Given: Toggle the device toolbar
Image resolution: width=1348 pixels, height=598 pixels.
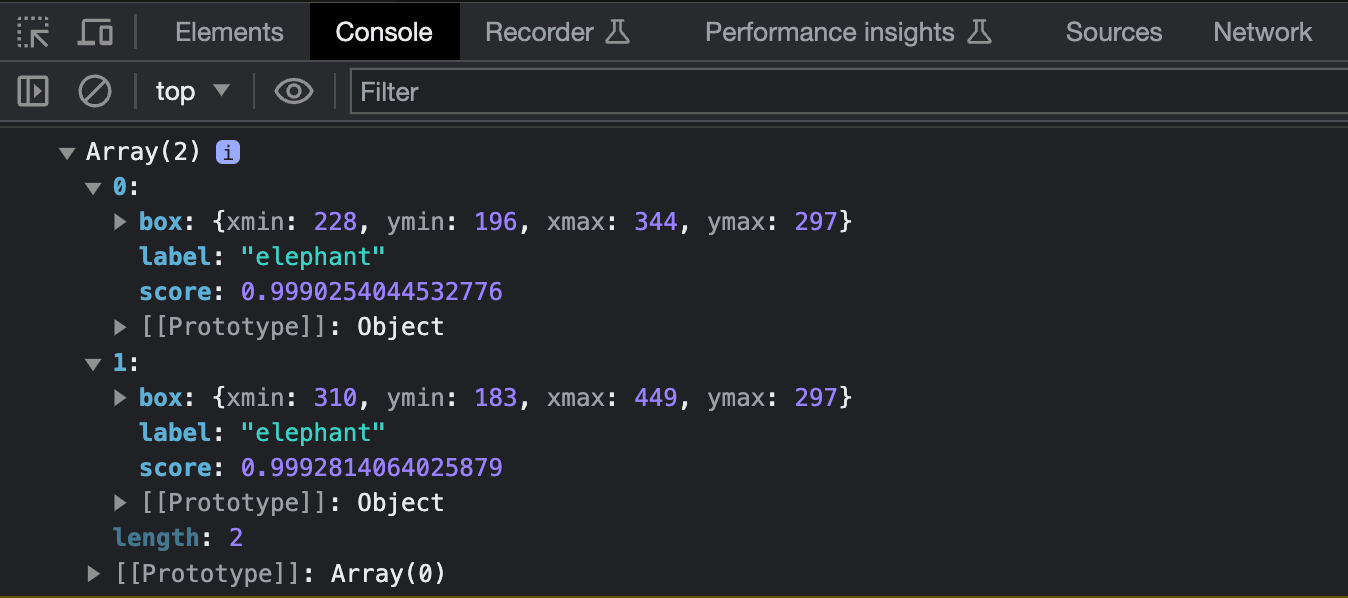Looking at the screenshot, I should (95, 31).
